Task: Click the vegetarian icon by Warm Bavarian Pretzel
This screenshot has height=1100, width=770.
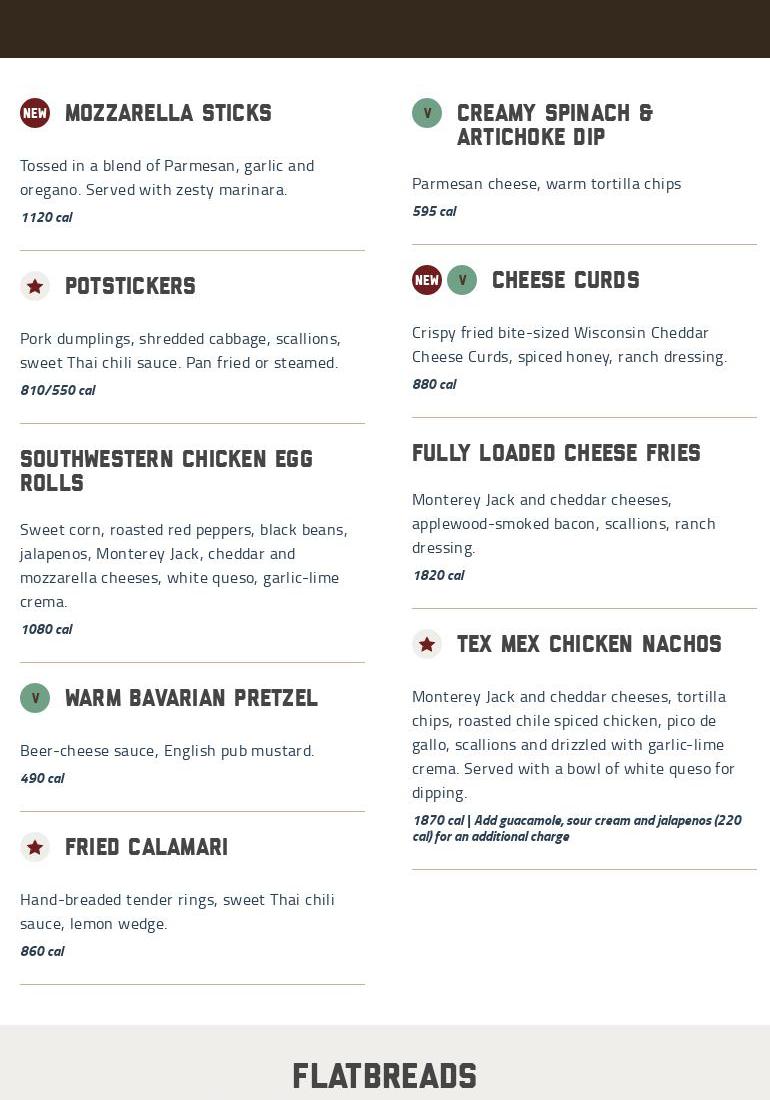Action: (x=35, y=698)
